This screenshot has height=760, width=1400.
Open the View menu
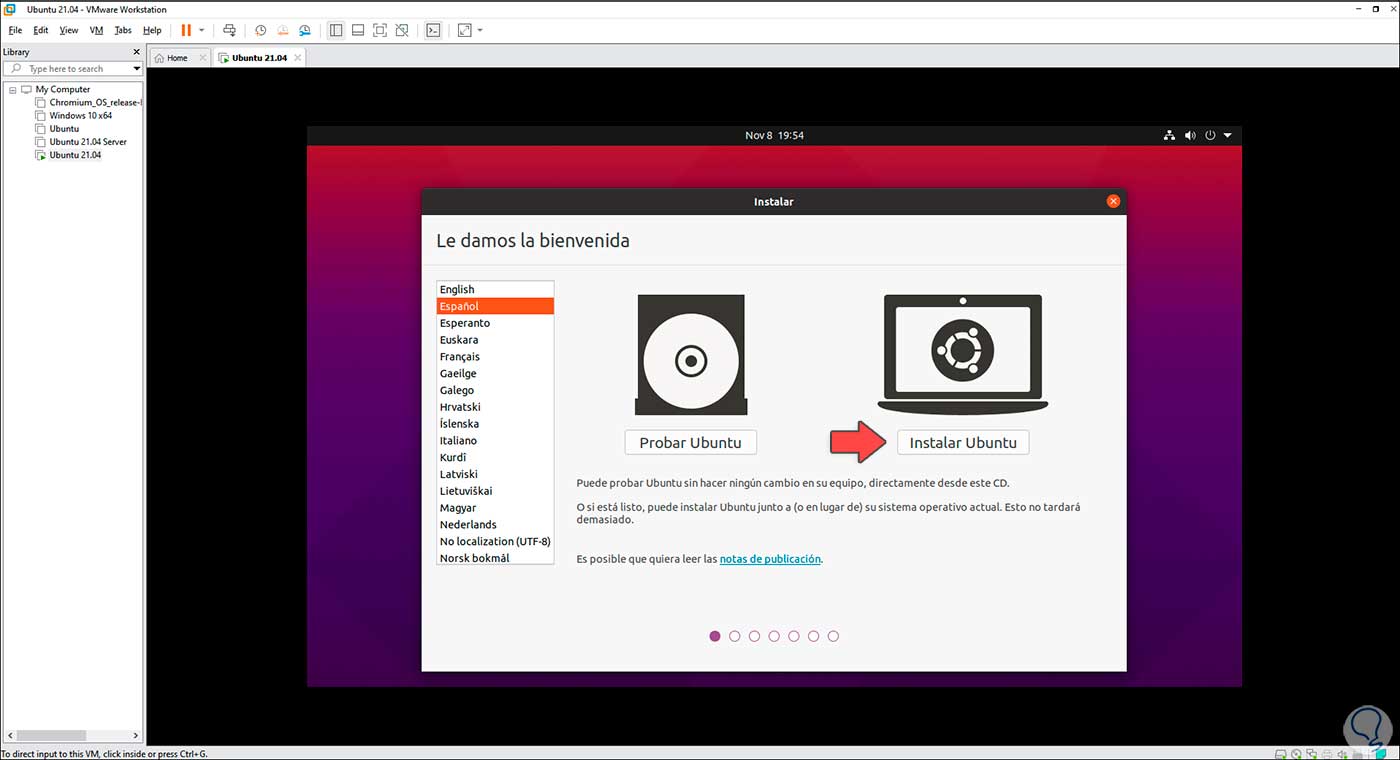point(68,30)
